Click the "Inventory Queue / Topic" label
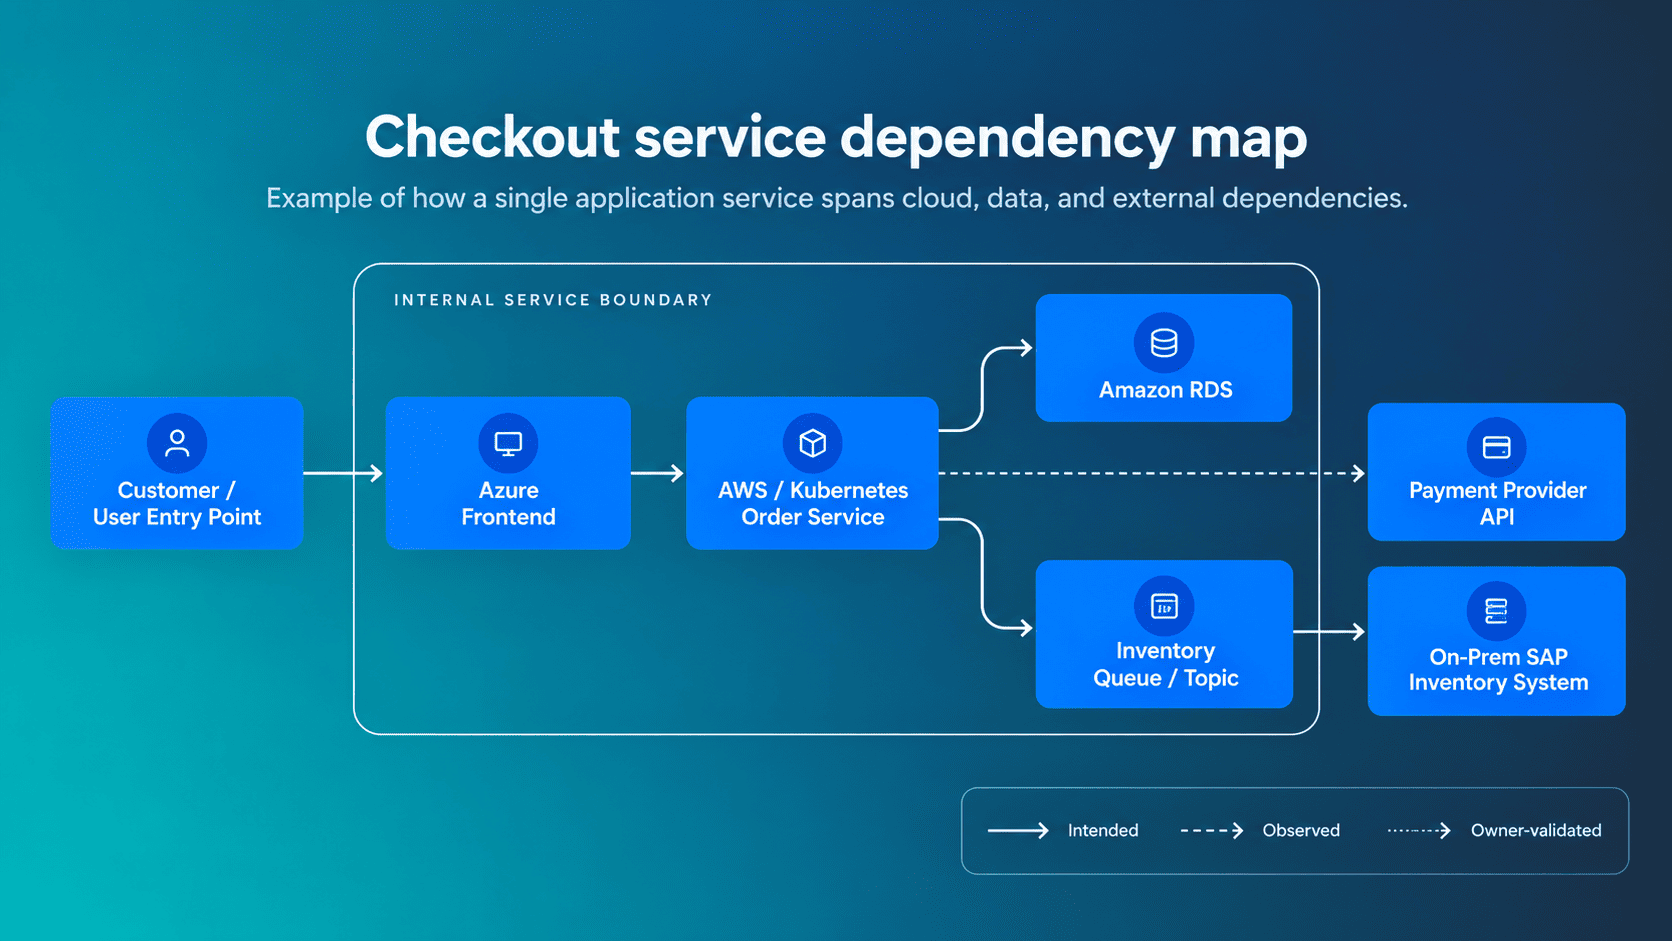 (x=1166, y=665)
